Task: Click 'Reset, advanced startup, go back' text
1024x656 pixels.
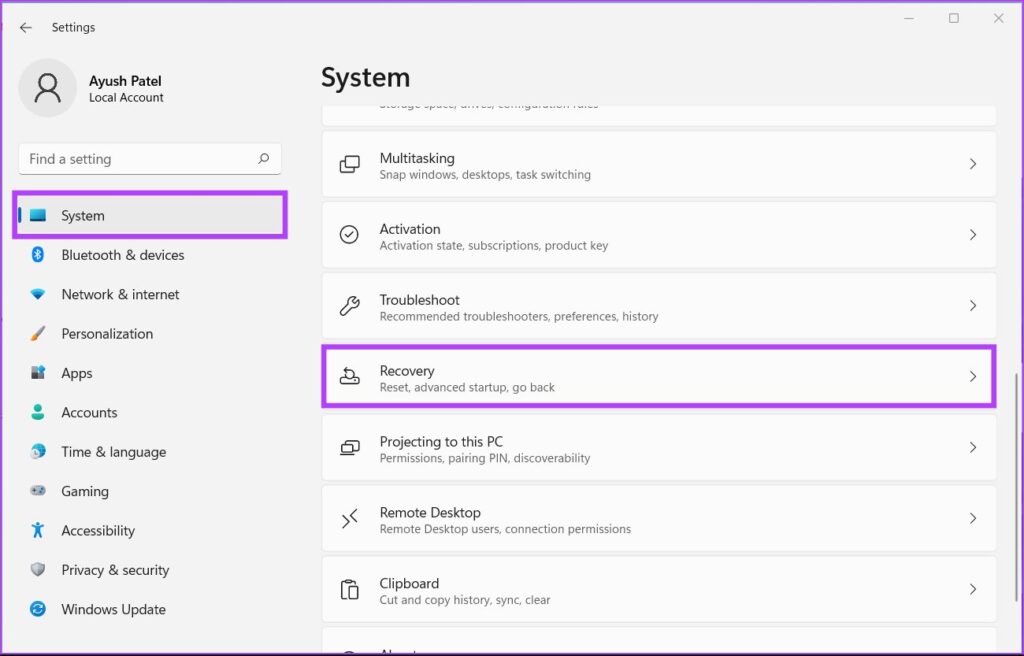Action: (467, 387)
